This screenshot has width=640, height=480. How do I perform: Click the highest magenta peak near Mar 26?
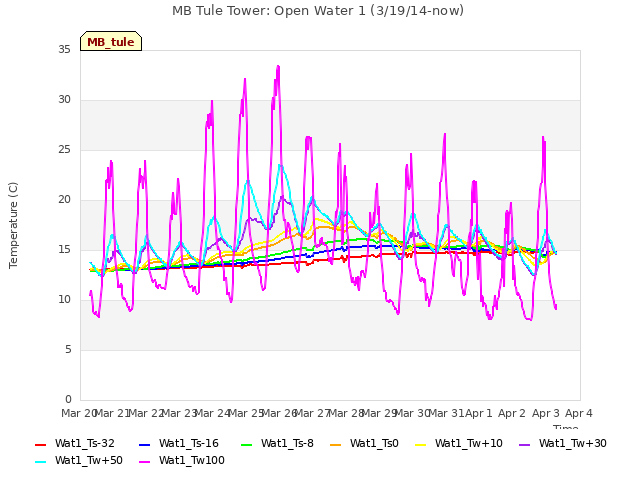point(278,66)
